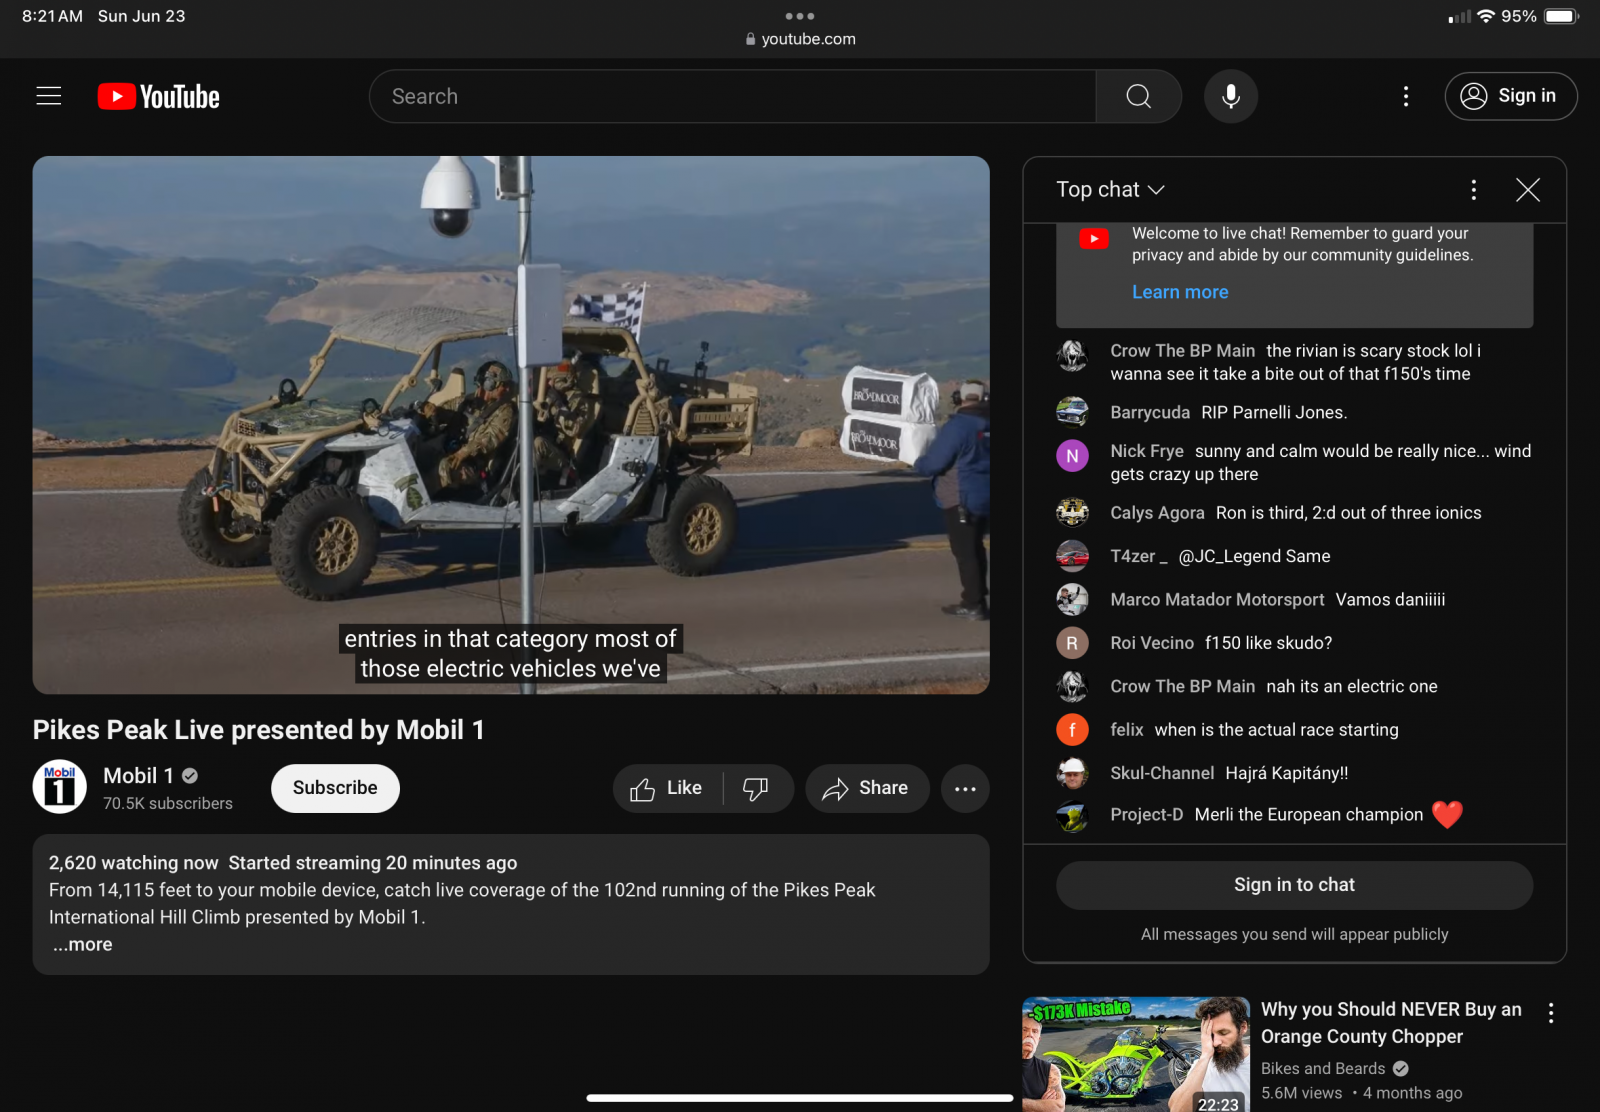Open Mobil 1 channel avatar
Image resolution: width=1600 pixels, height=1112 pixels.
tap(60, 787)
